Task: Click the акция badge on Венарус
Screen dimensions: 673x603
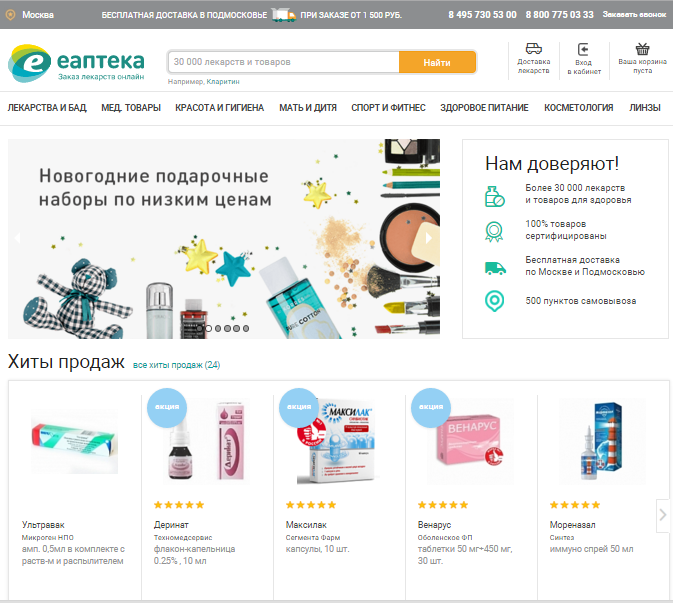Action: coord(431,408)
